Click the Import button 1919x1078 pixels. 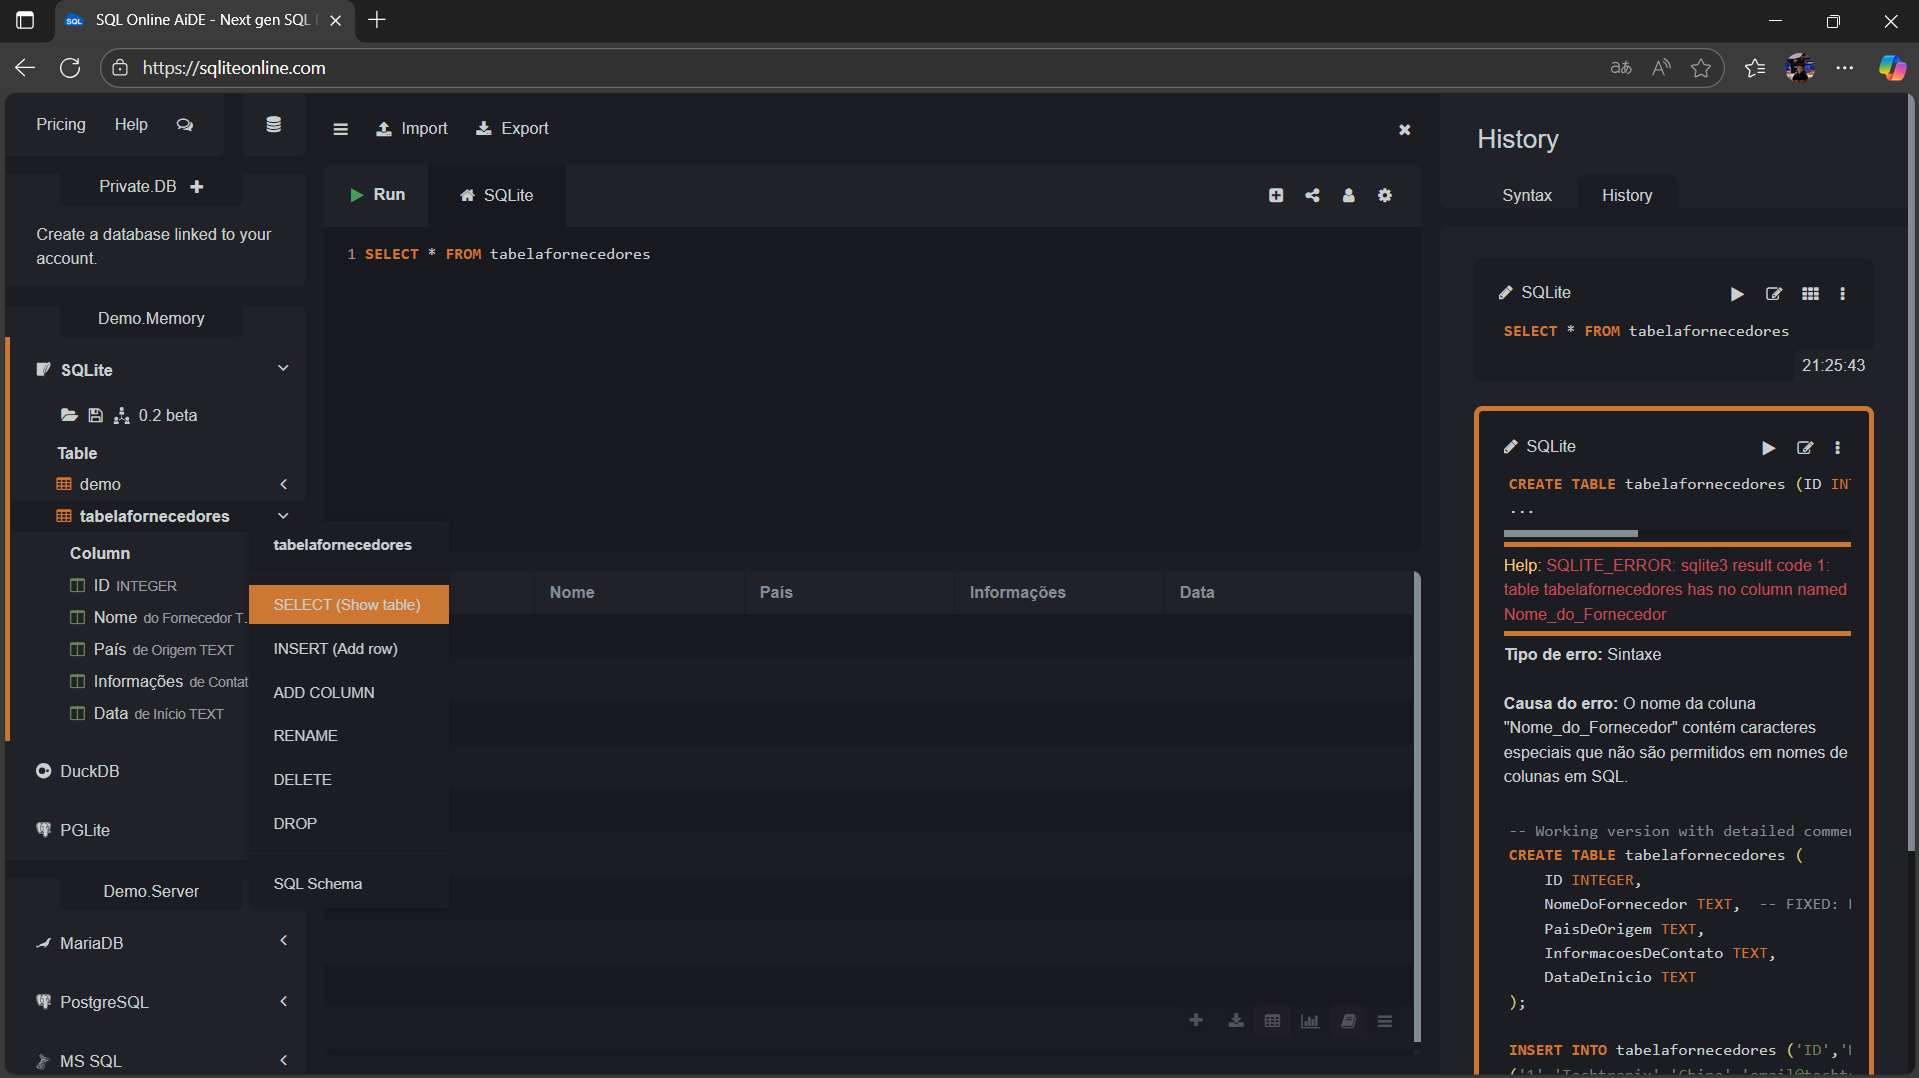pos(412,129)
